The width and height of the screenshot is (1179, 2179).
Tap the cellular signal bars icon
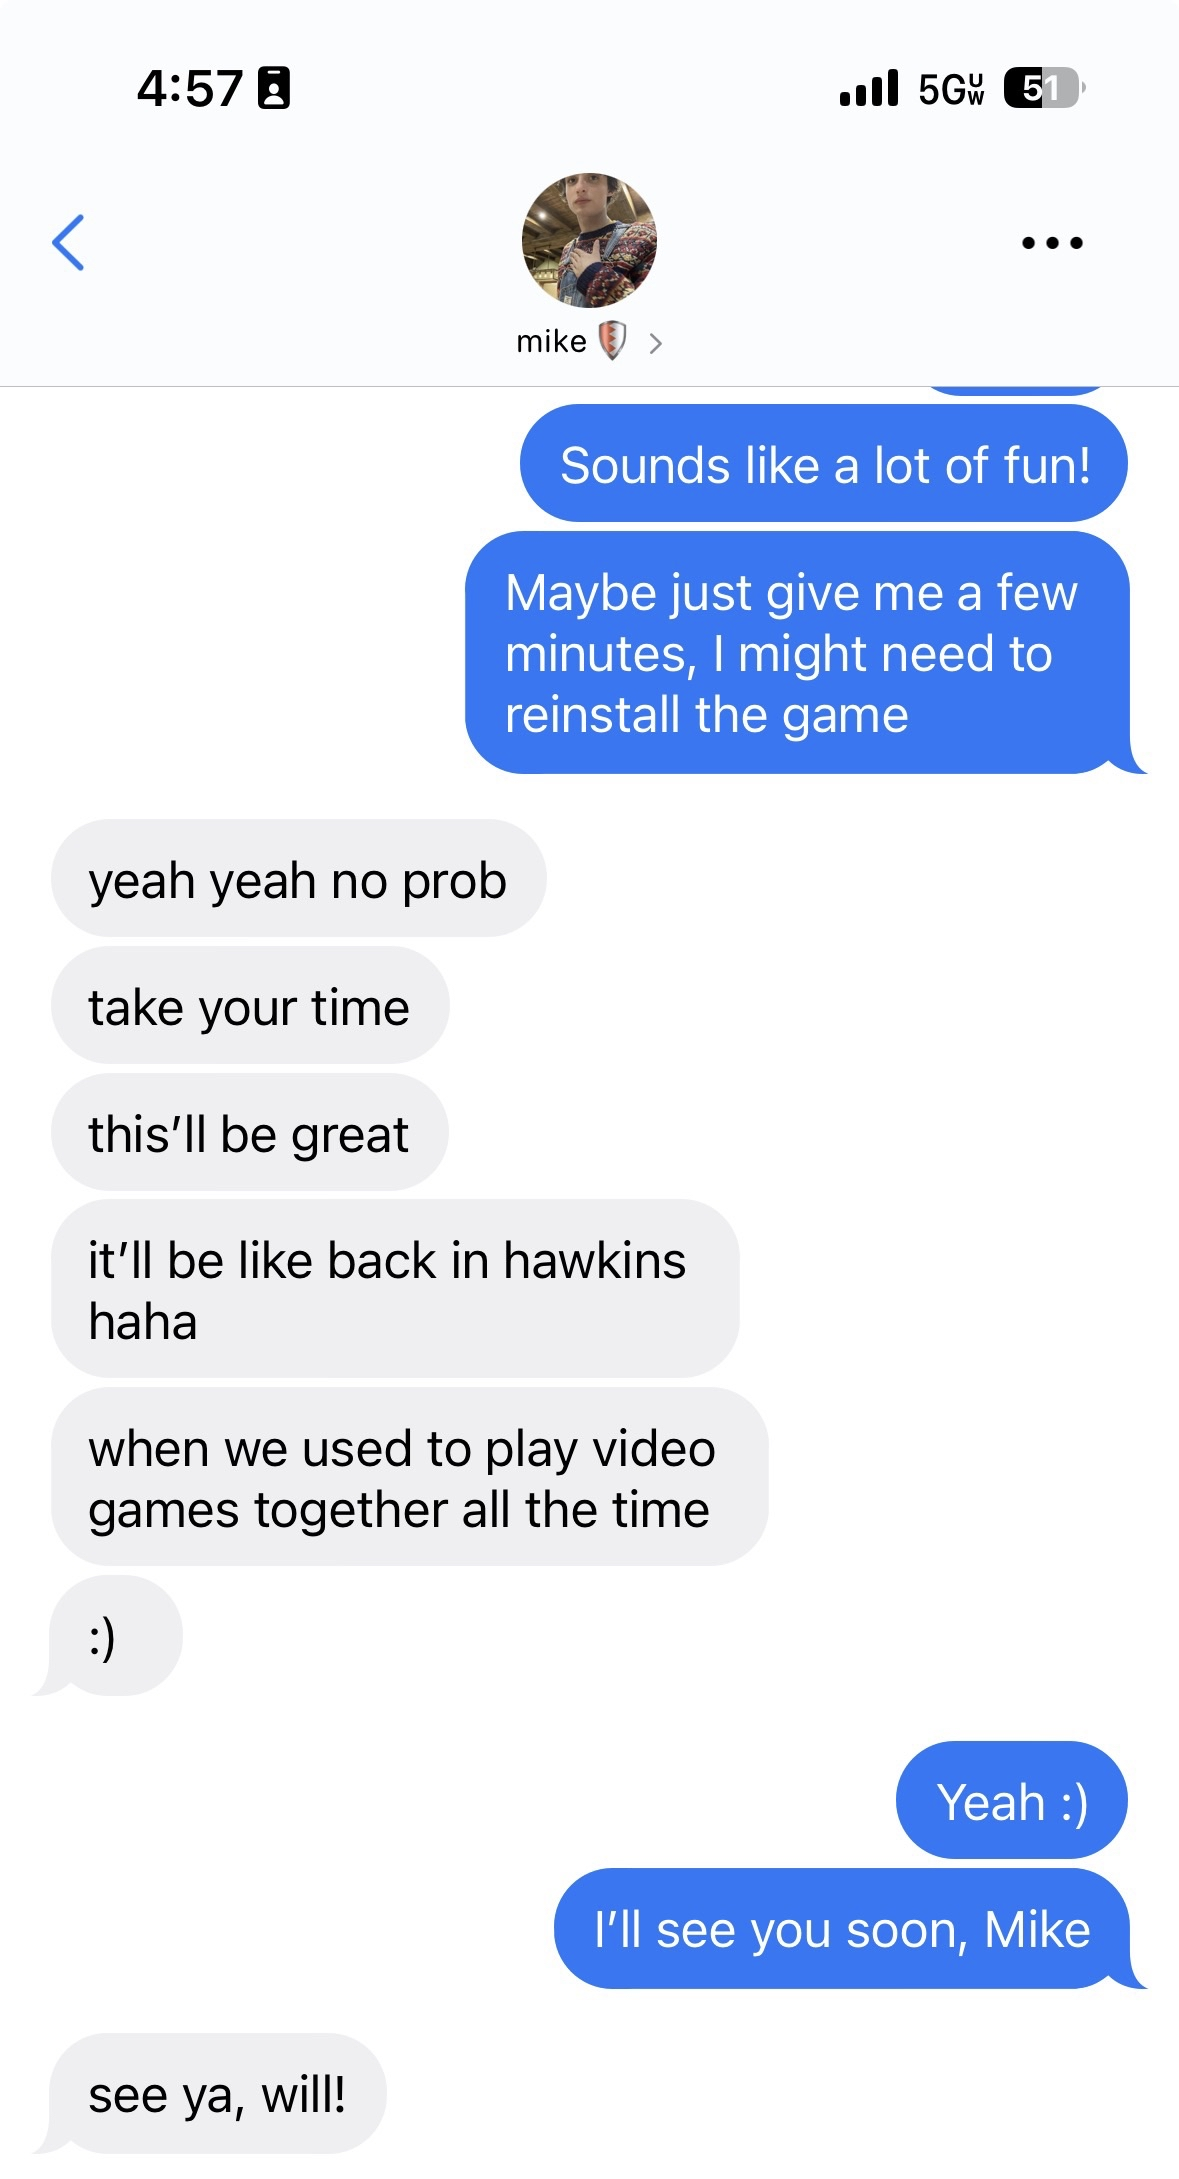(x=869, y=88)
